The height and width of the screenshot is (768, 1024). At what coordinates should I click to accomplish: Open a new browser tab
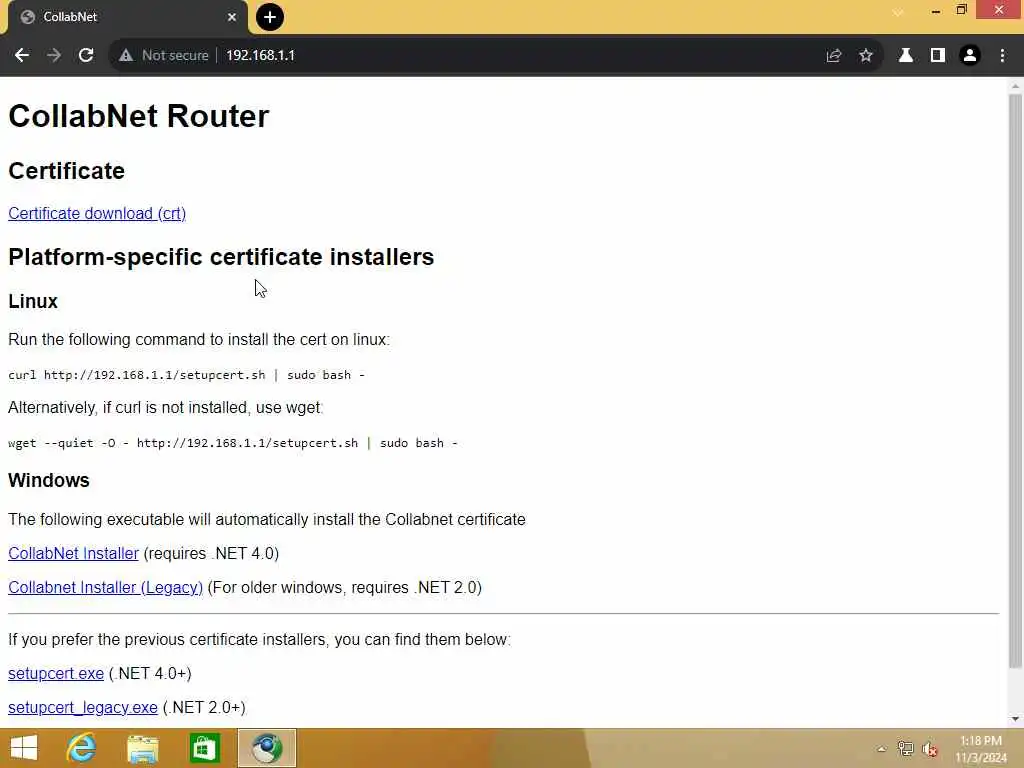pyautogui.click(x=270, y=17)
